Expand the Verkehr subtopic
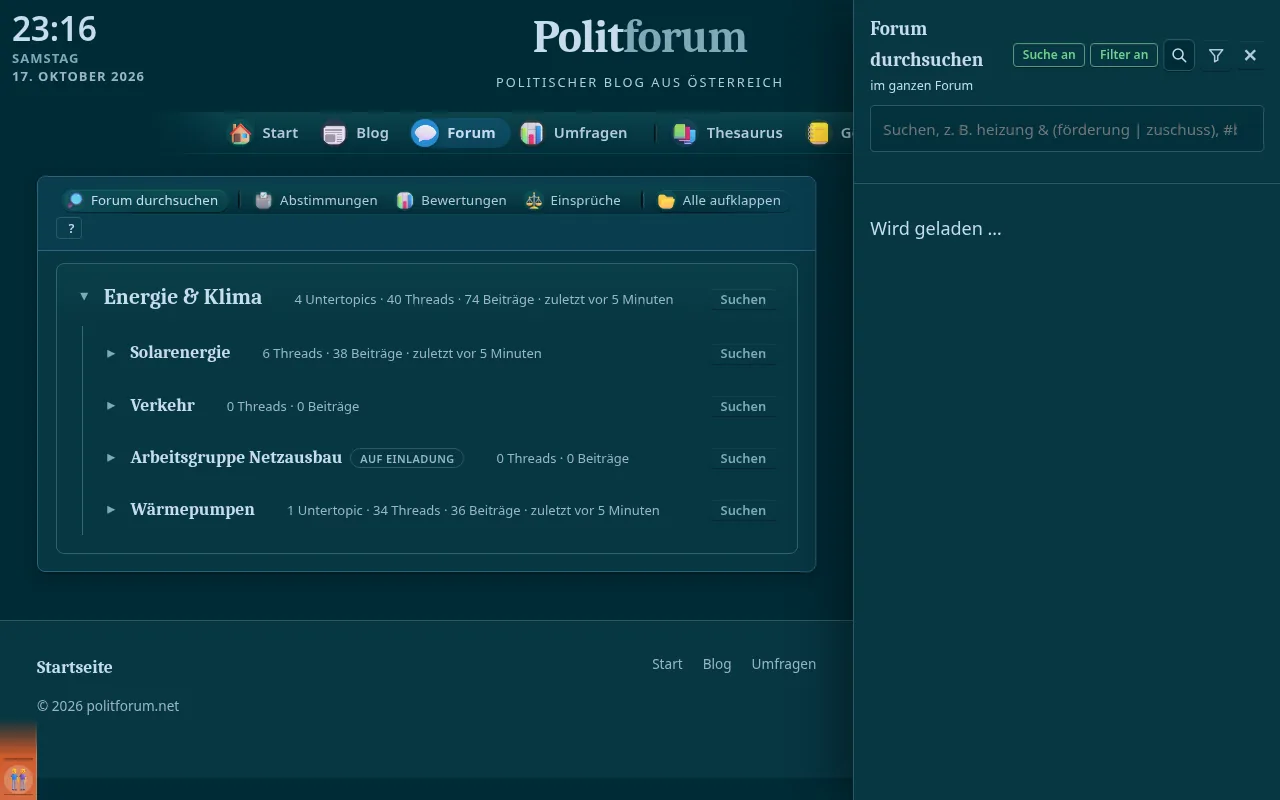The width and height of the screenshot is (1280, 800). pyautogui.click(x=111, y=406)
